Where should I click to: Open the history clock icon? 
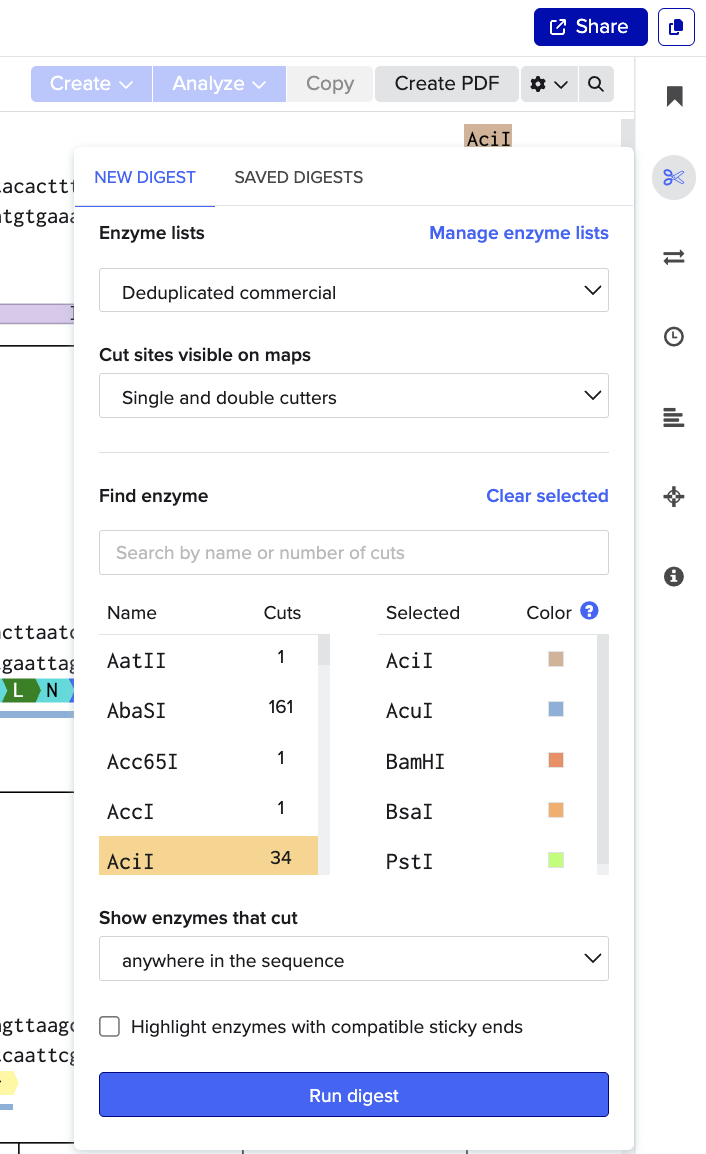(674, 338)
